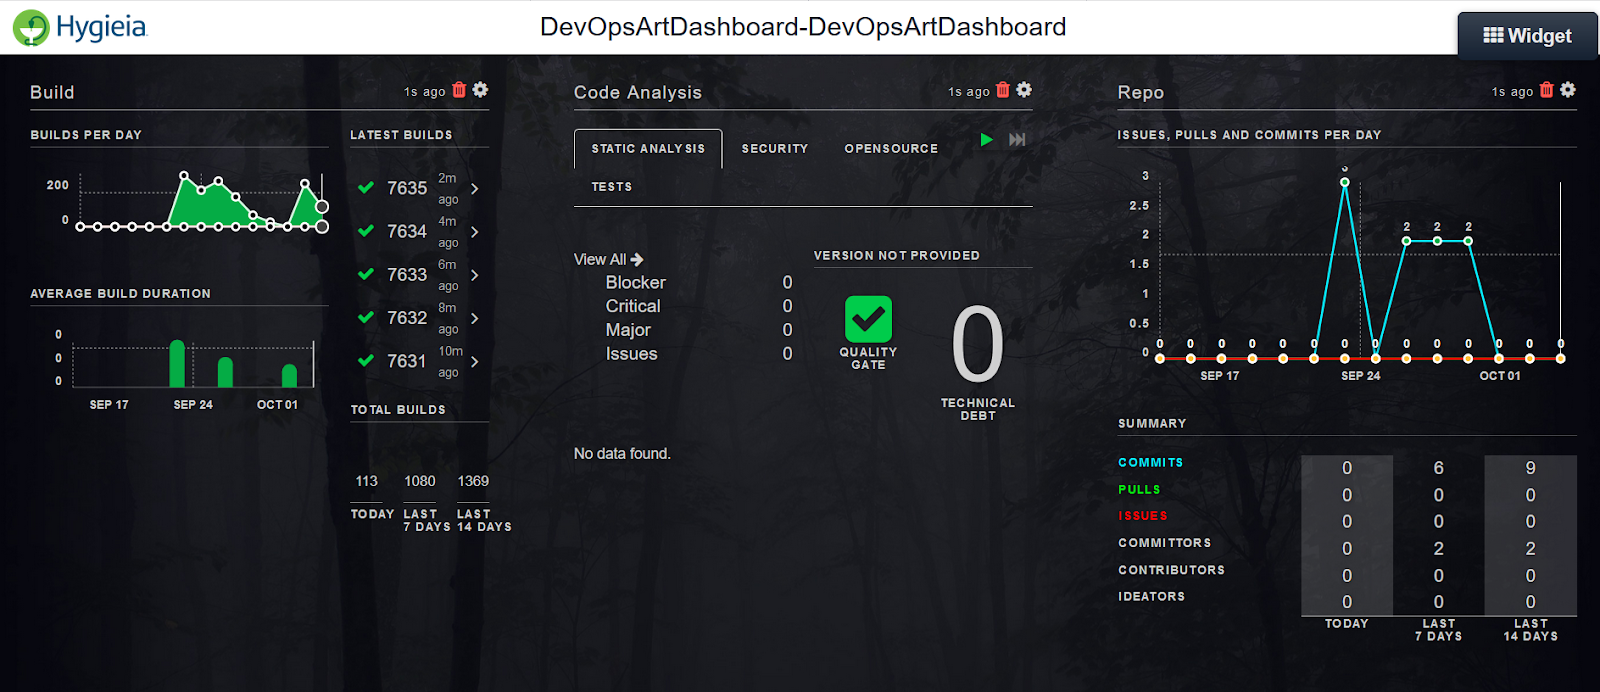The width and height of the screenshot is (1600, 692).
Task: Click success checkmark for build 7634
Action: point(366,231)
